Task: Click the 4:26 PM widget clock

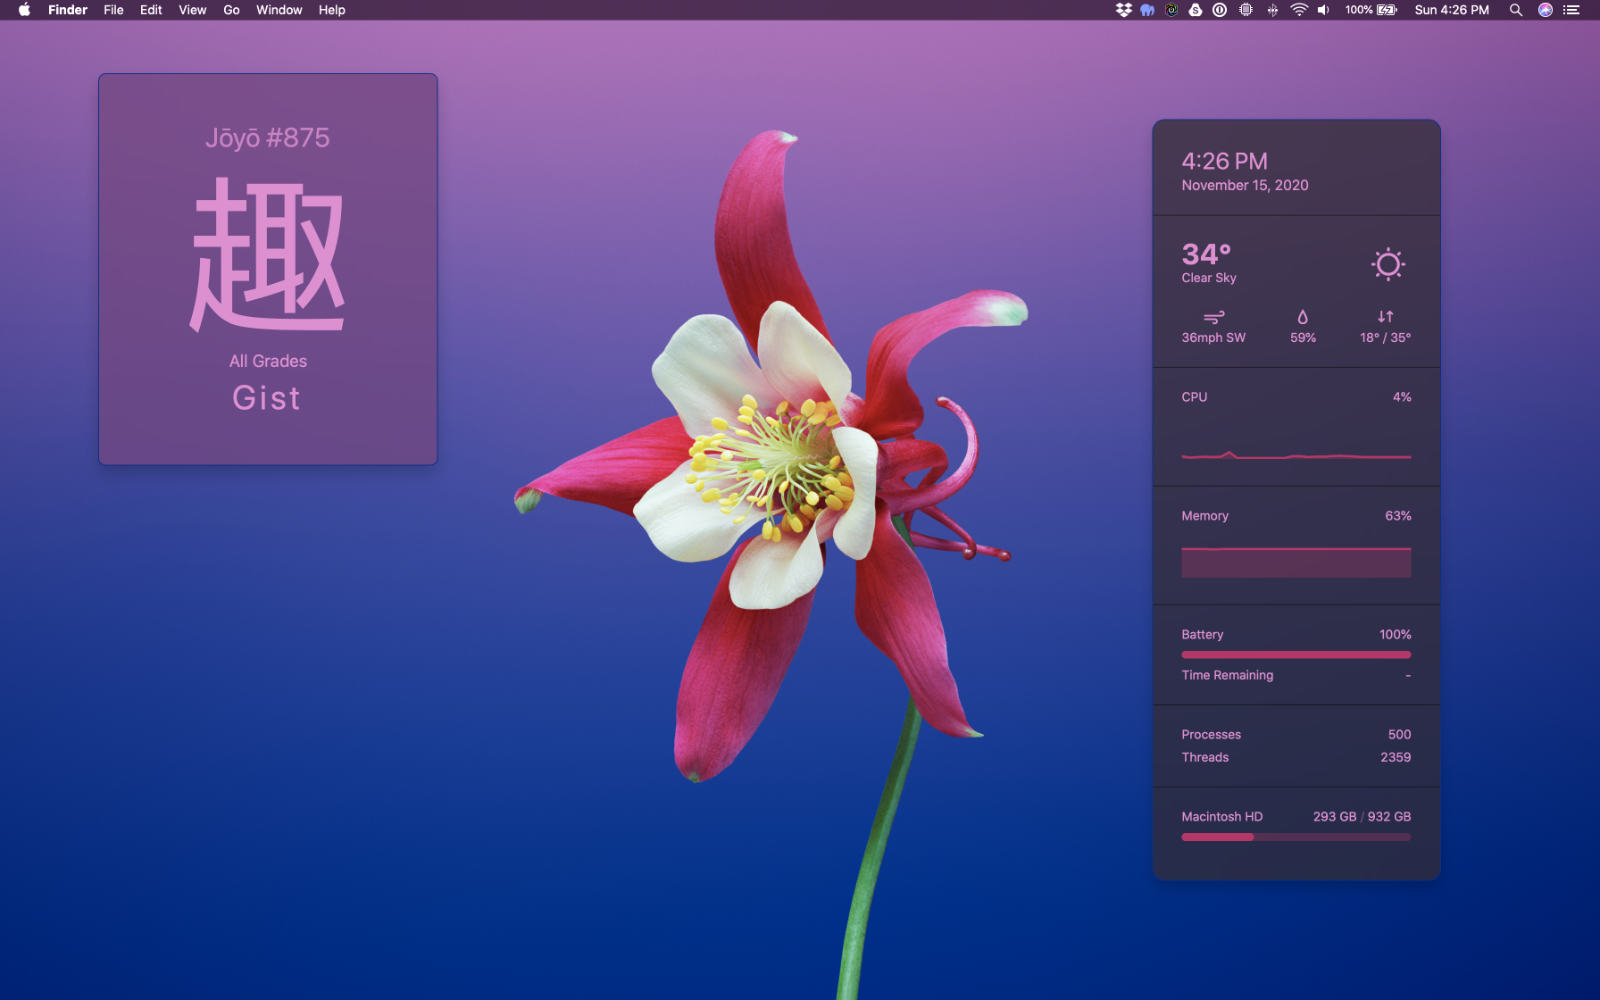Action: [x=1224, y=161]
